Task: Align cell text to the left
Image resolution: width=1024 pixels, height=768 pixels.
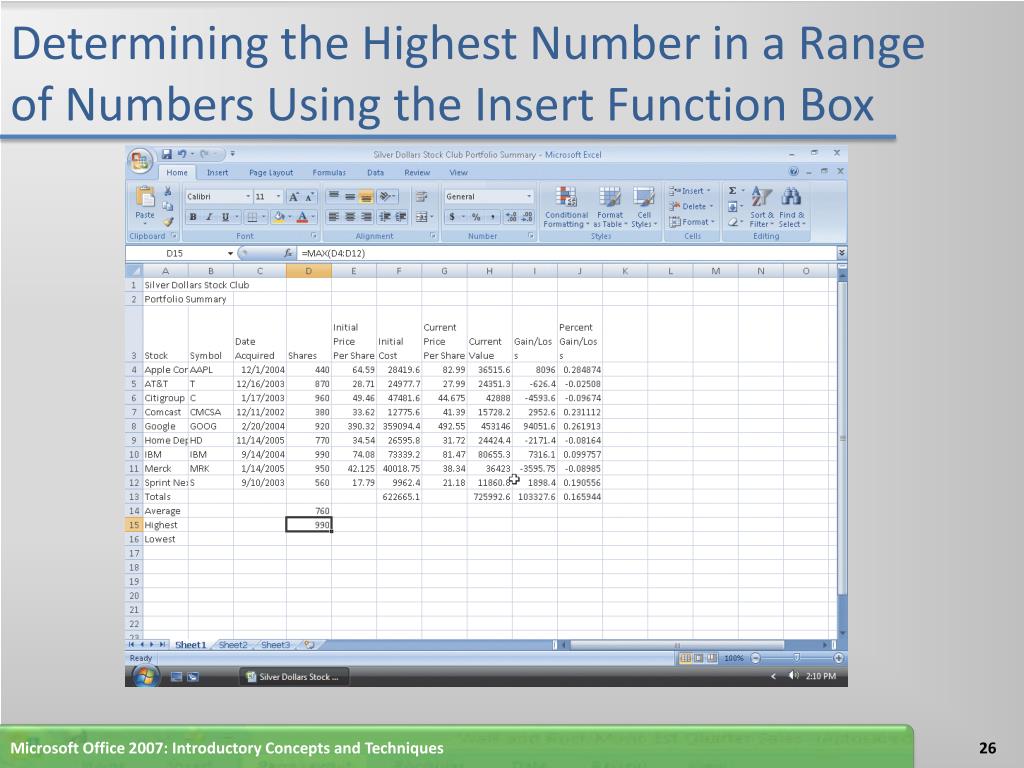Action: (x=334, y=217)
